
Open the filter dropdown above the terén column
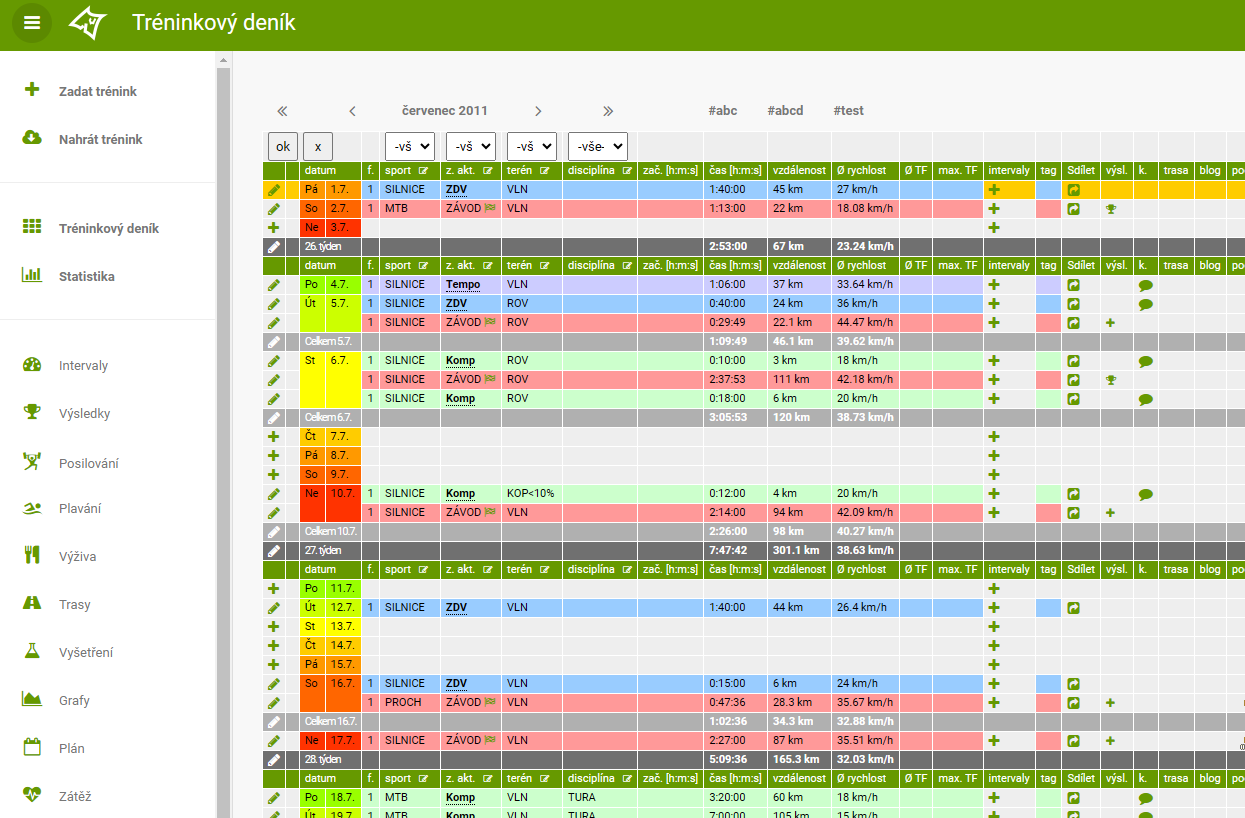point(532,146)
